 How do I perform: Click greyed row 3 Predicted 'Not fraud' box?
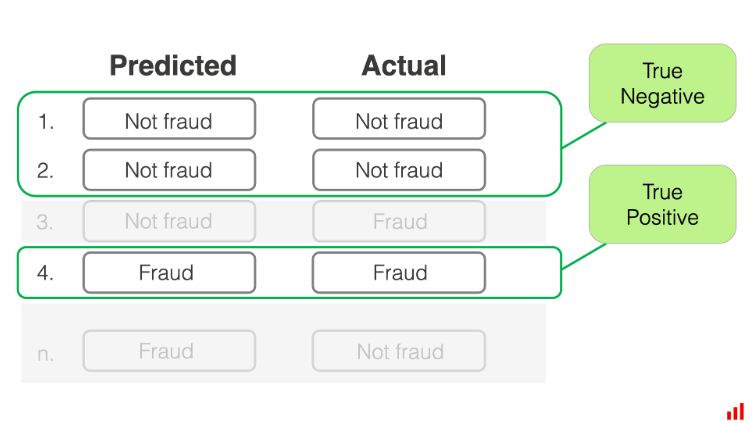click(169, 221)
